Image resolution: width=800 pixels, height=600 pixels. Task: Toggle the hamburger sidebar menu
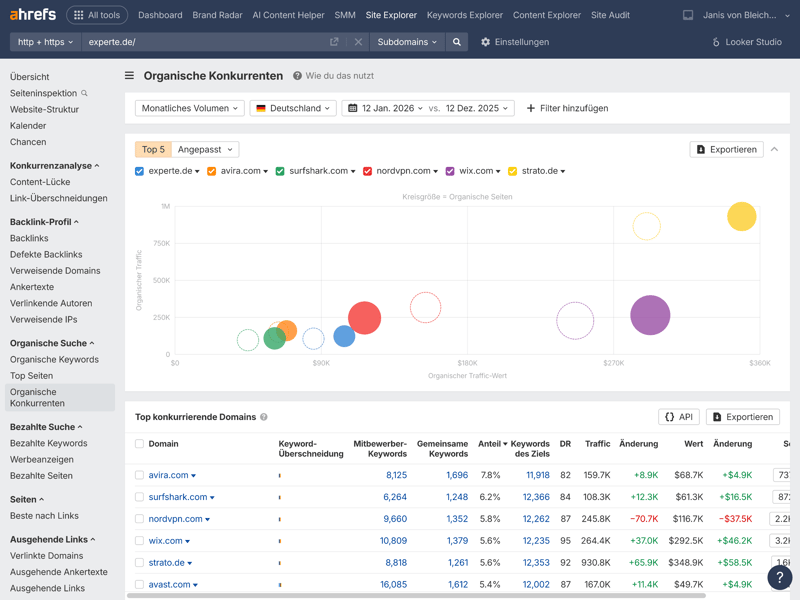point(129,76)
